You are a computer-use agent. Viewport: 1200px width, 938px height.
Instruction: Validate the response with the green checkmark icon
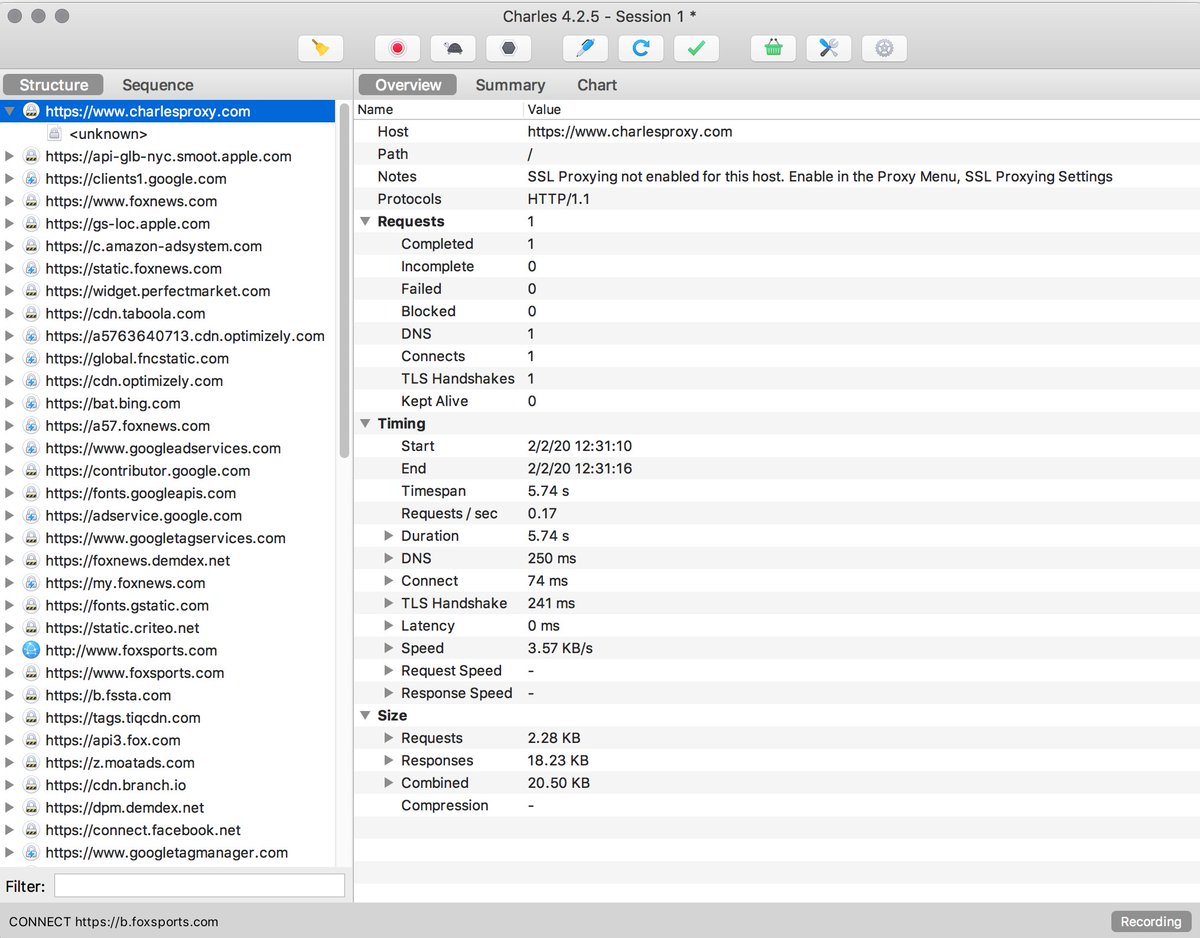[x=696, y=47]
